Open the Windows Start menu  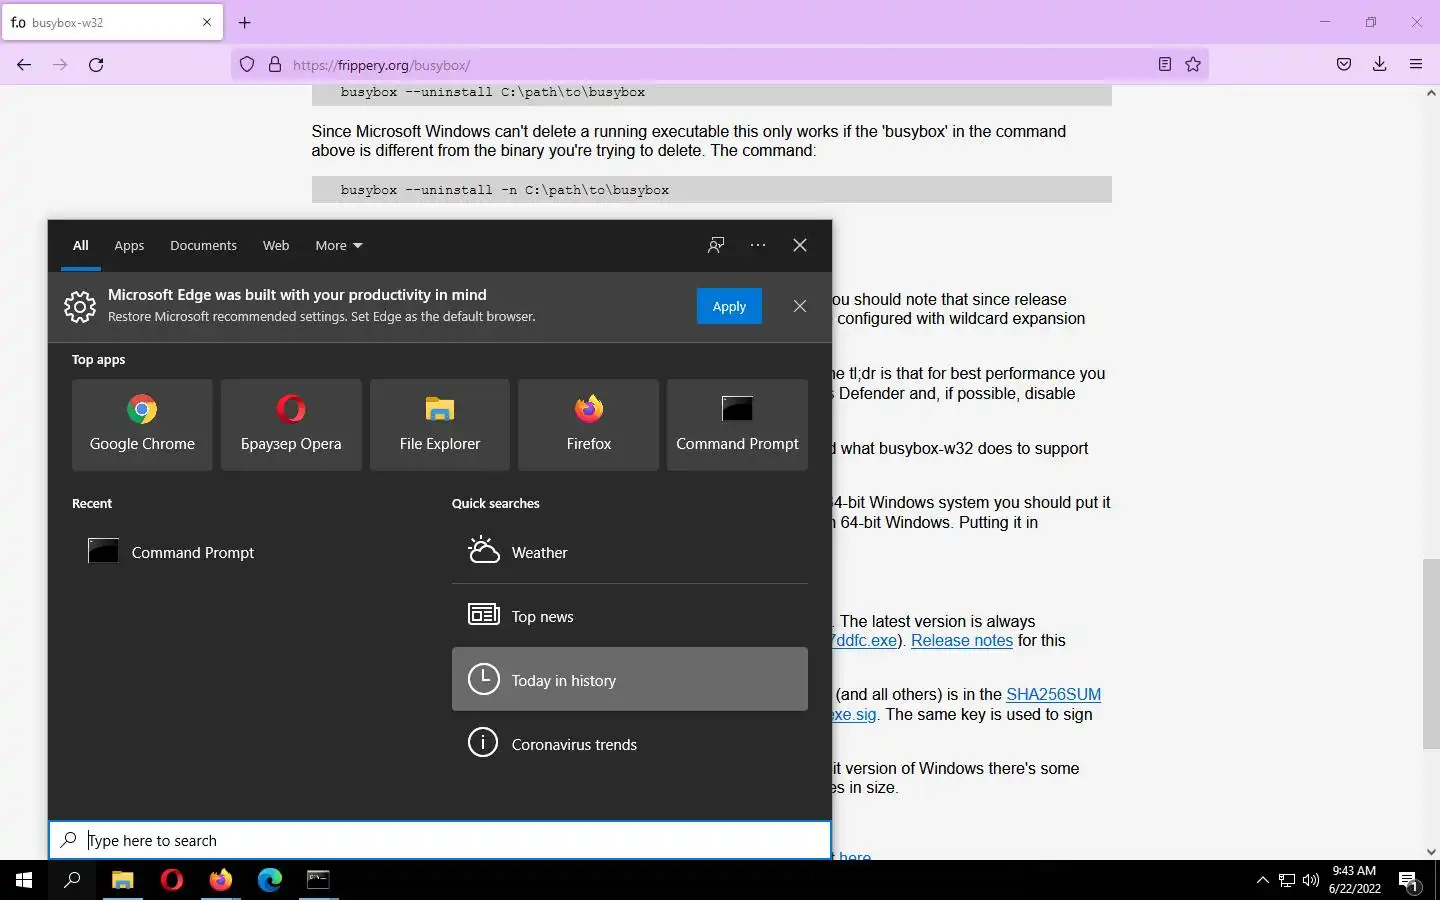pos(24,880)
